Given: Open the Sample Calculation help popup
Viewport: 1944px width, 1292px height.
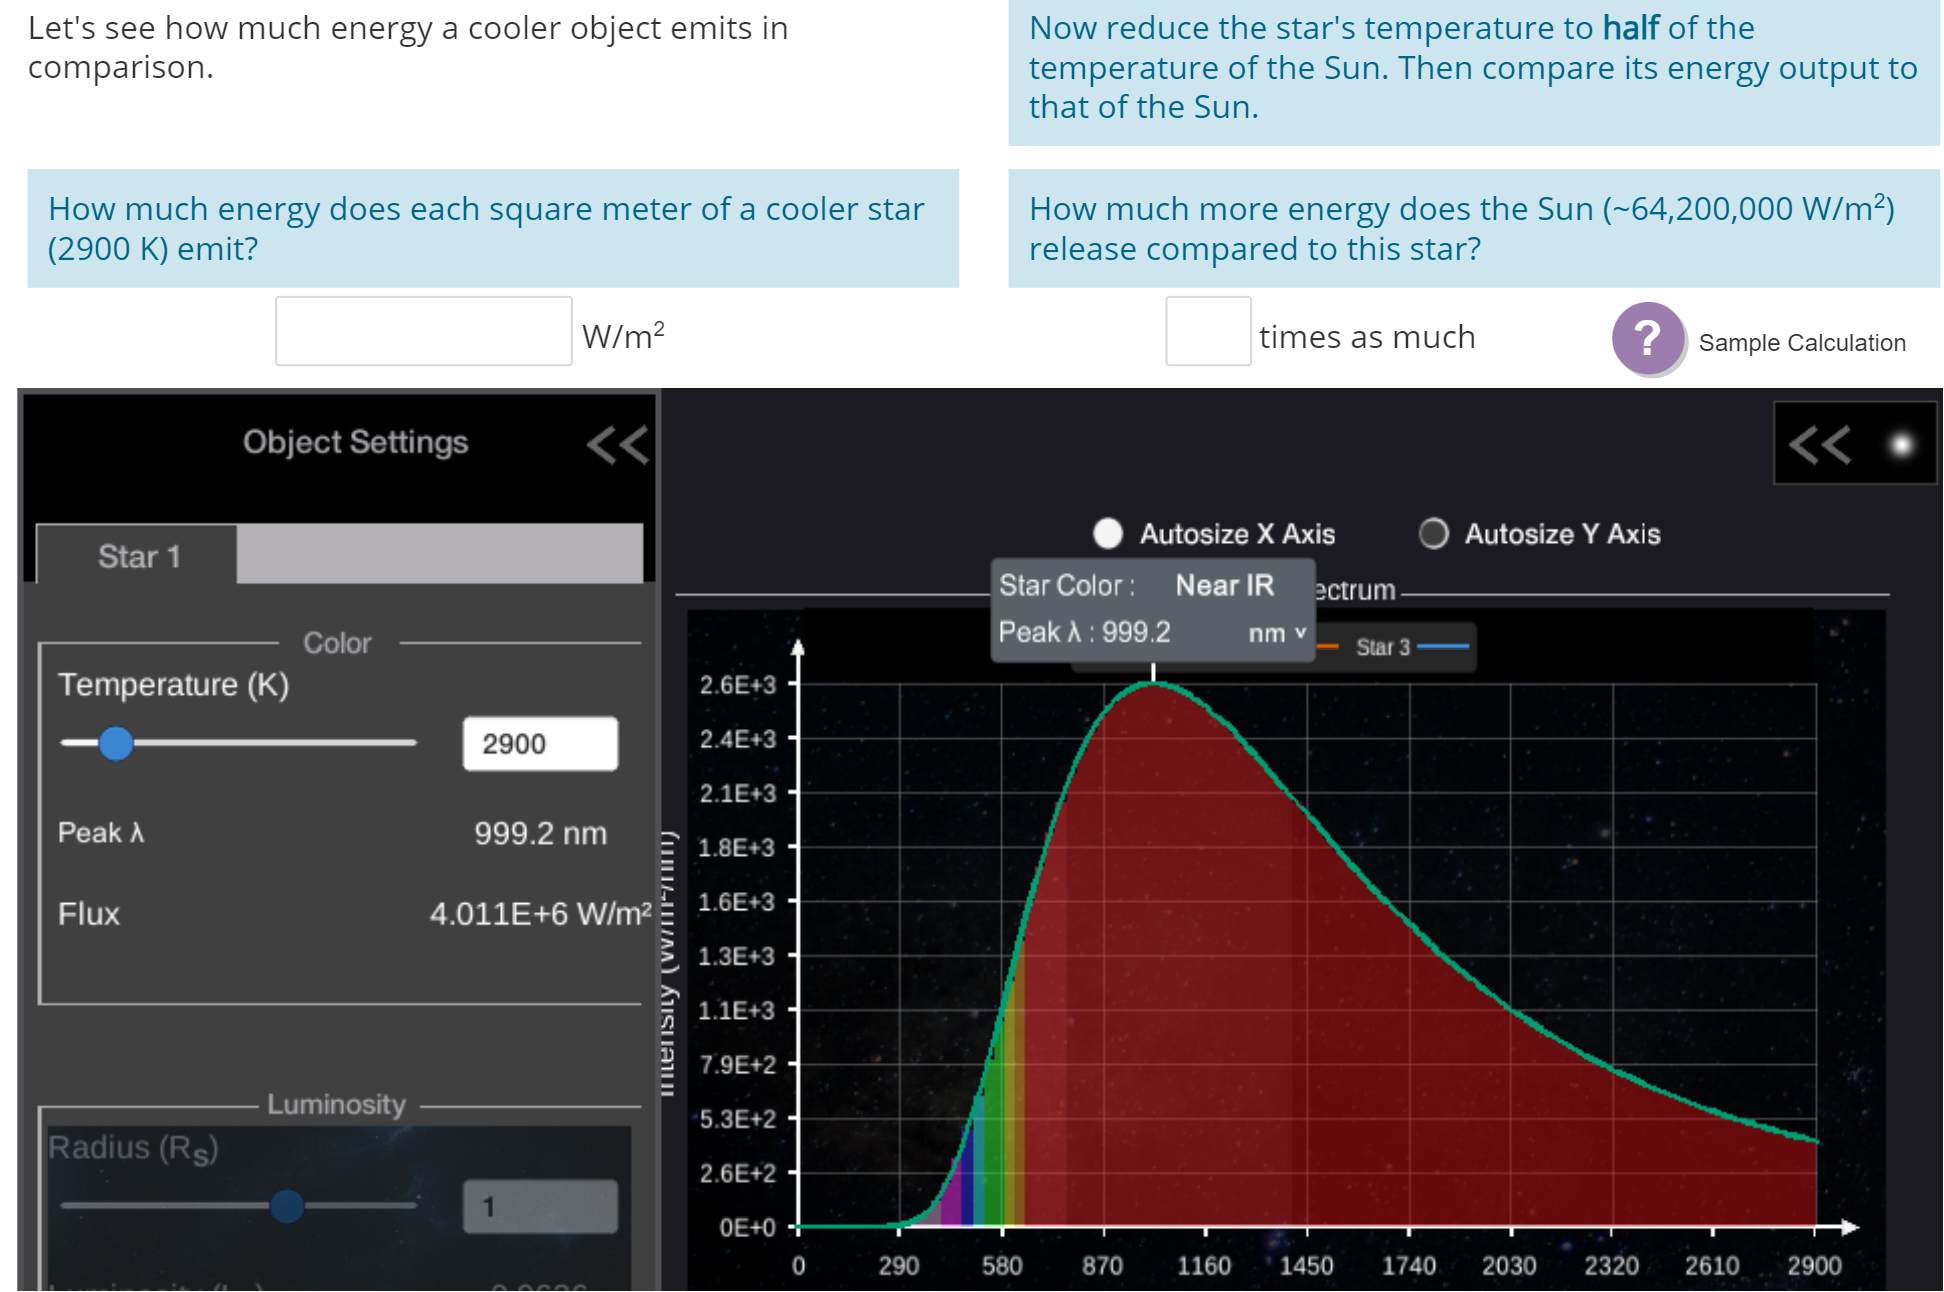Looking at the screenshot, I should tap(1649, 341).
